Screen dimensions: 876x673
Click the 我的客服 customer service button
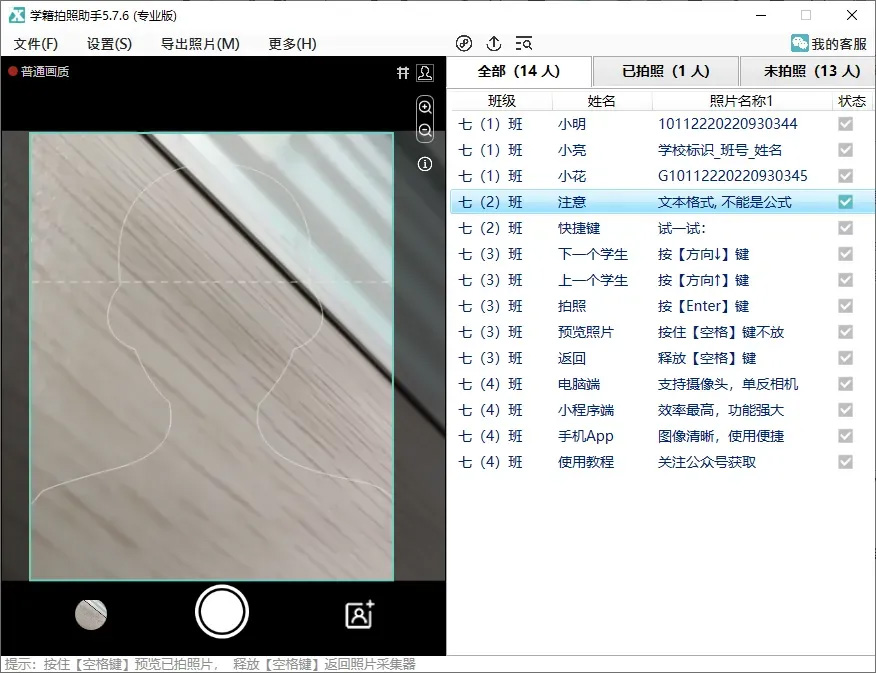click(828, 44)
